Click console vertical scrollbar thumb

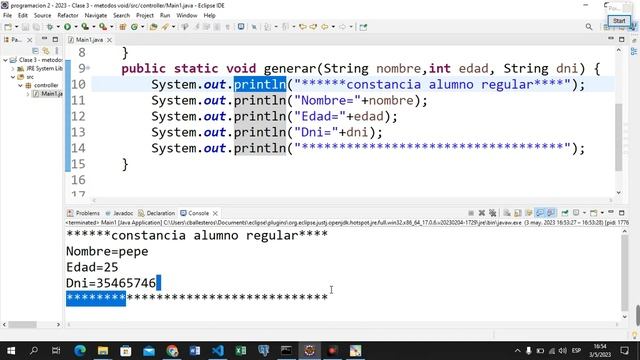tap(625, 273)
